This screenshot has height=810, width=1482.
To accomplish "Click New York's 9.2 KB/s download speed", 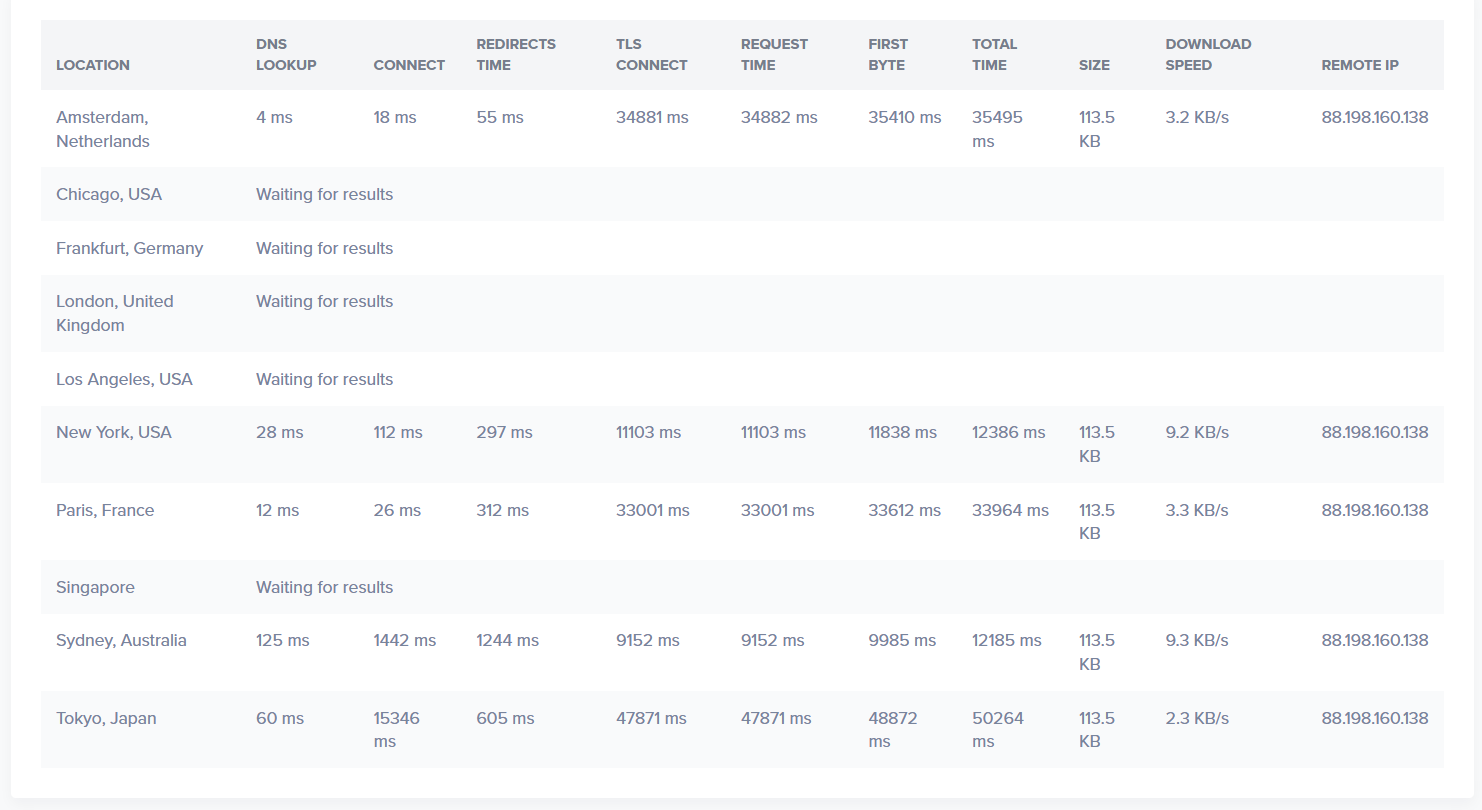I will point(1197,432).
